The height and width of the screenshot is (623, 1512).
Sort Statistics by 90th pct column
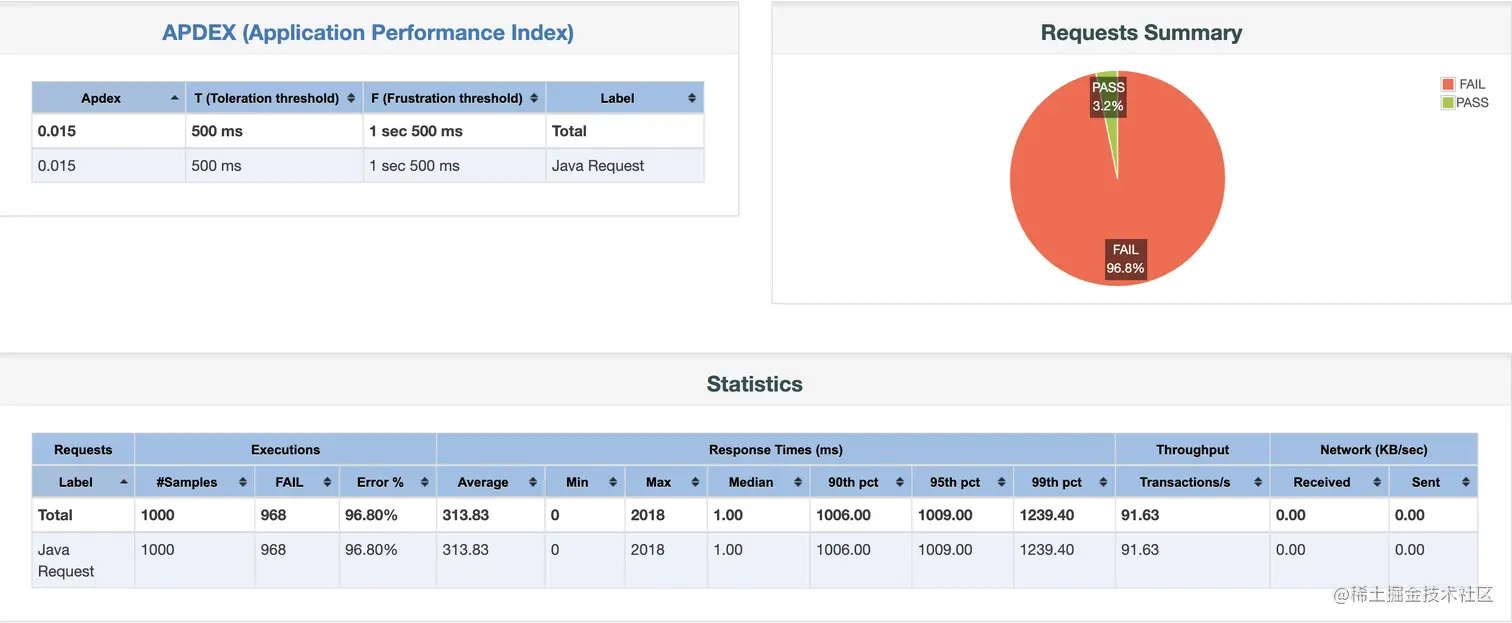coord(861,482)
